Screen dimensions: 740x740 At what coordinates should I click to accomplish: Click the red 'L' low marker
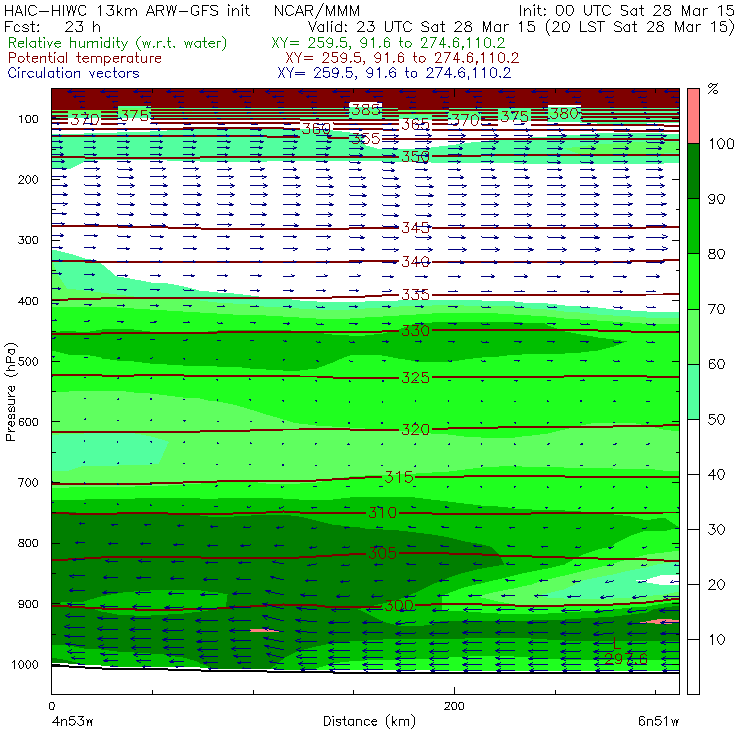point(616,643)
